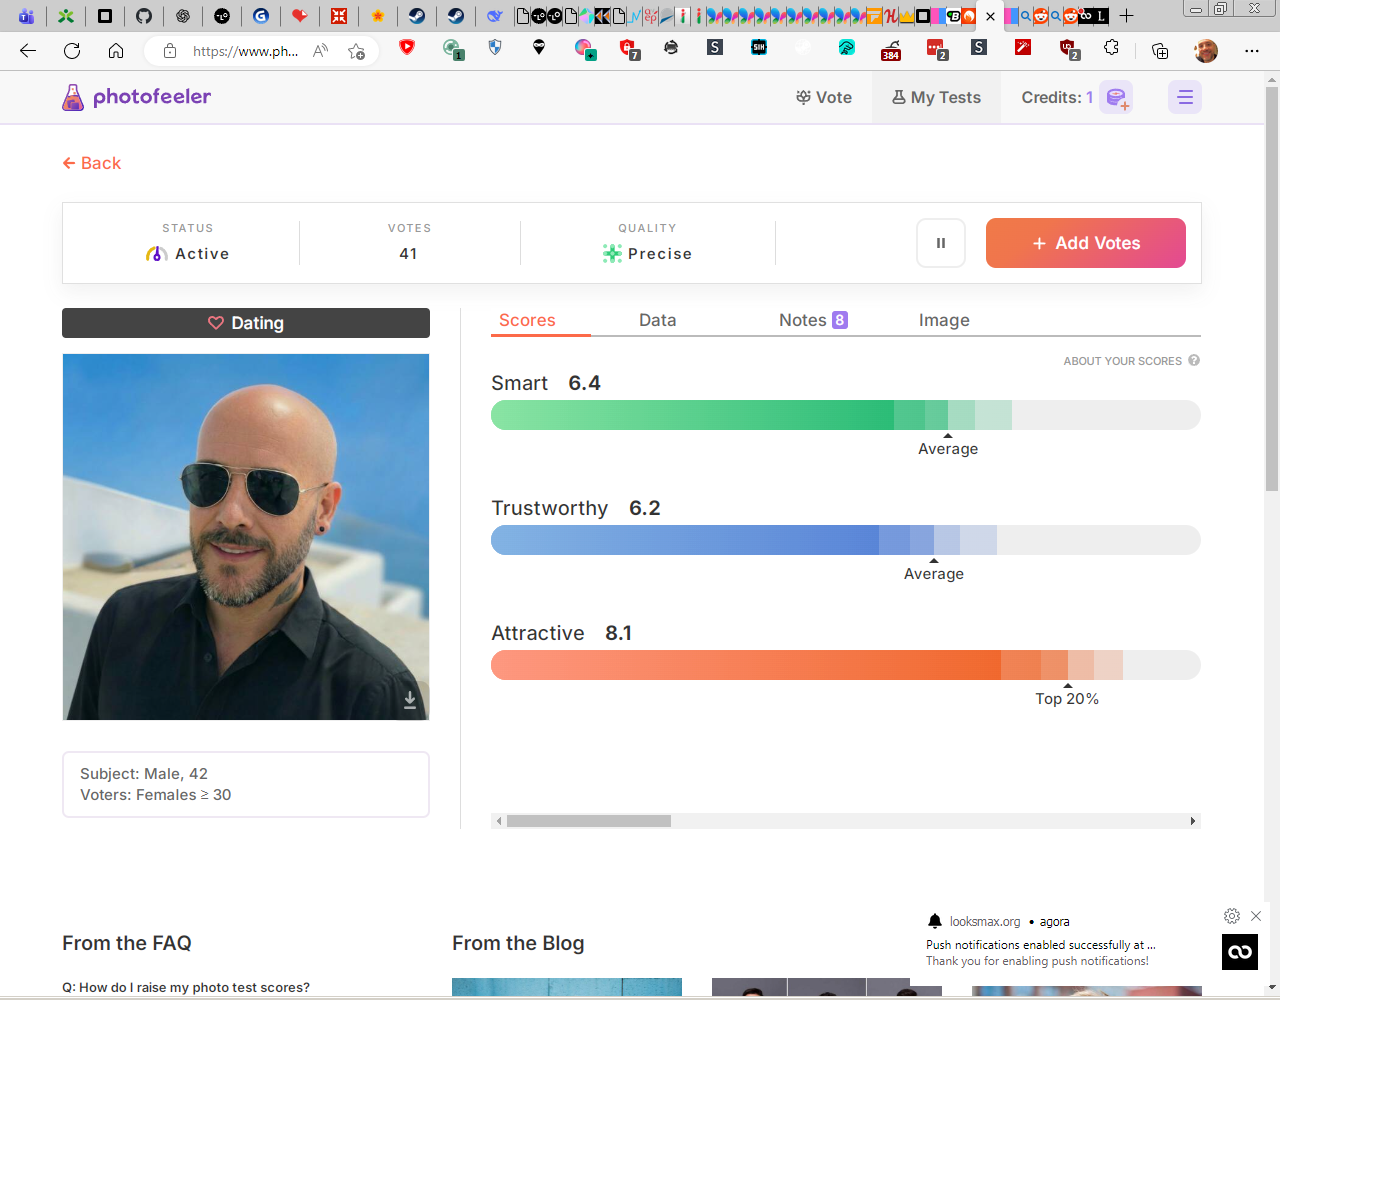1380x1204 pixels.
Task: Click the photofeeler logo
Action: click(137, 97)
